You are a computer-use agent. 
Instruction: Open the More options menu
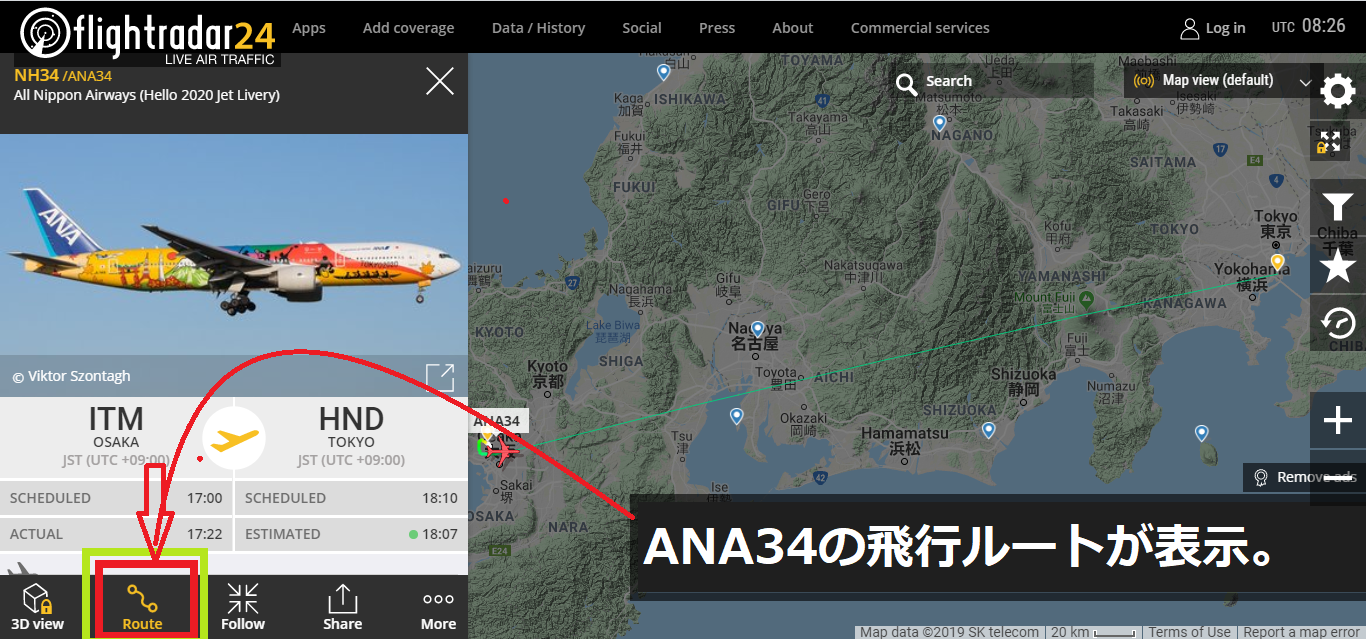tap(438, 608)
